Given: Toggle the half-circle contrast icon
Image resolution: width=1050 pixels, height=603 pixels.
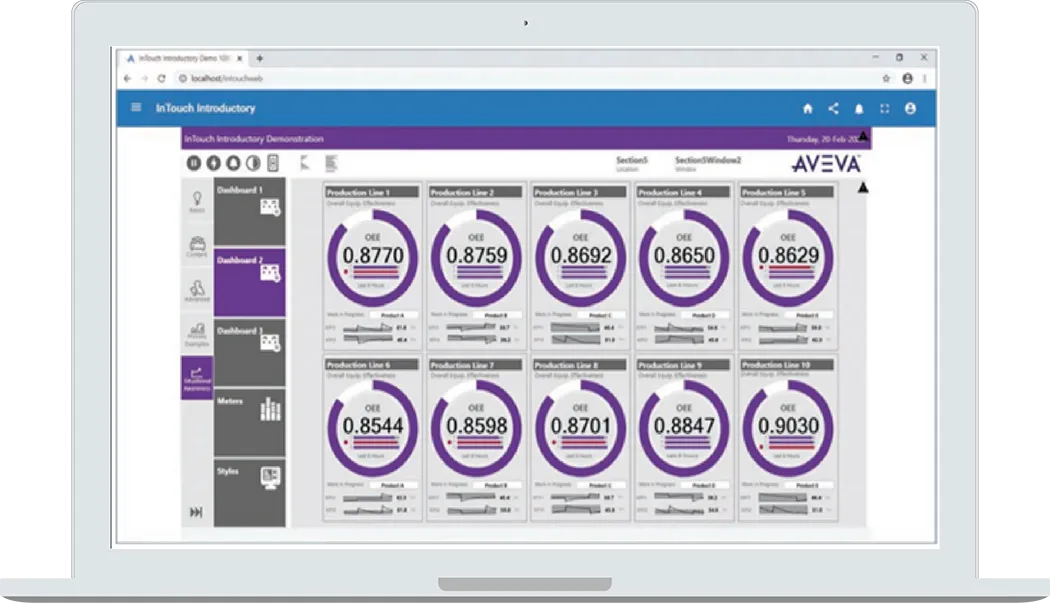Looking at the screenshot, I should pyautogui.click(x=253, y=163).
